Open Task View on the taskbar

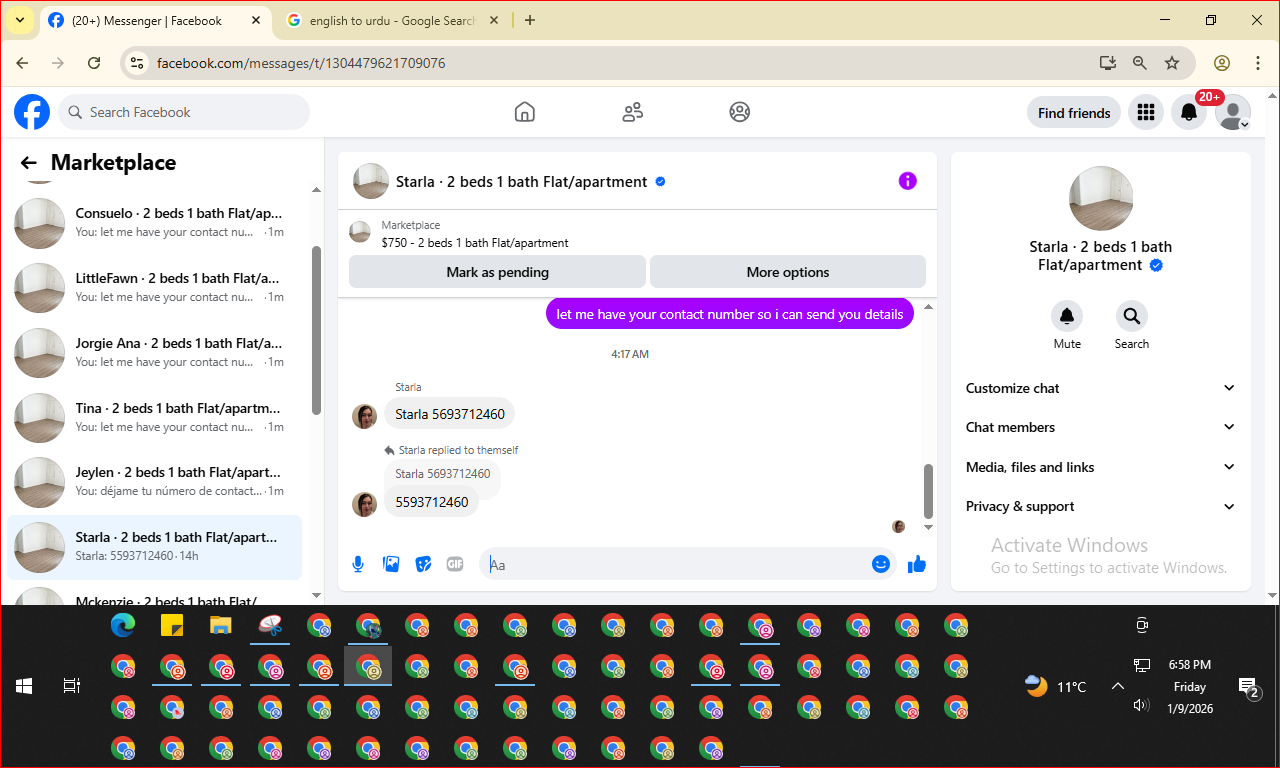click(72, 686)
